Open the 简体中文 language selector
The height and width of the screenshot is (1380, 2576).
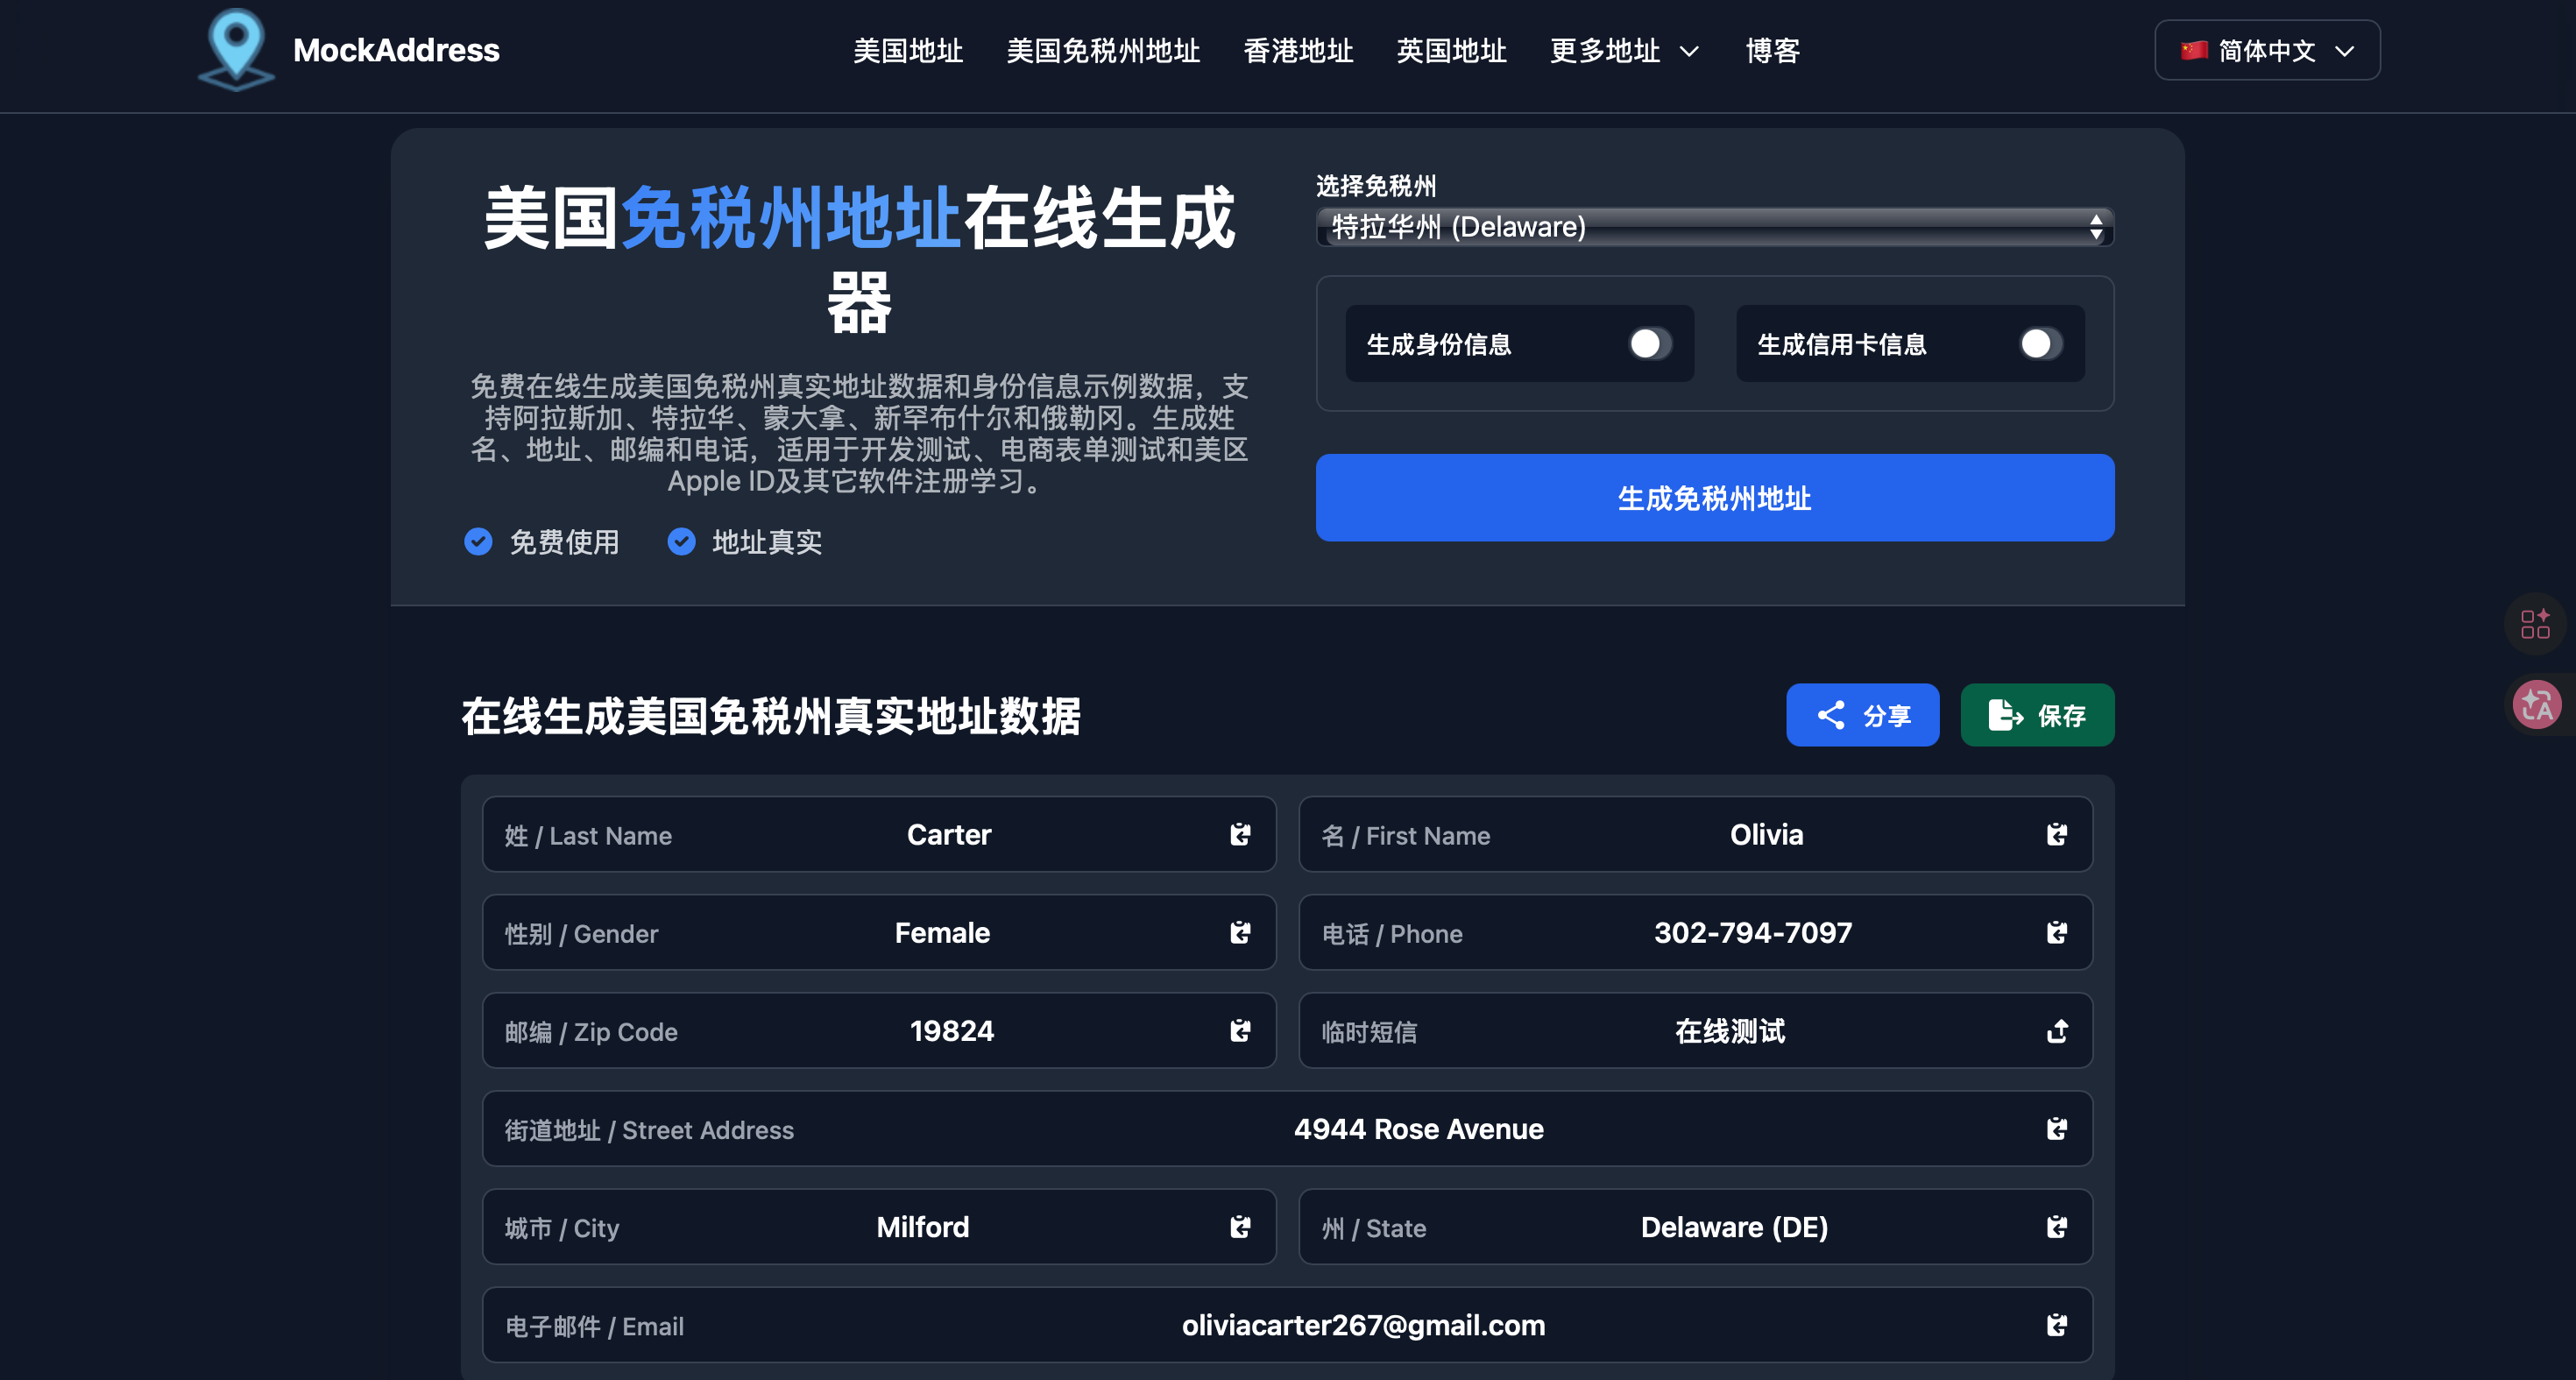point(2266,51)
